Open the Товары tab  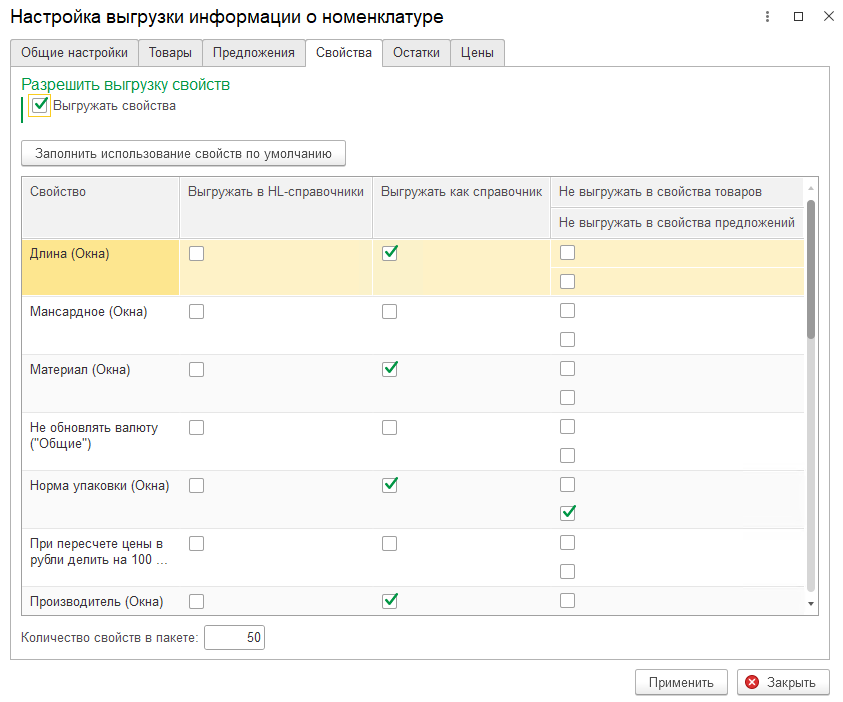point(170,53)
